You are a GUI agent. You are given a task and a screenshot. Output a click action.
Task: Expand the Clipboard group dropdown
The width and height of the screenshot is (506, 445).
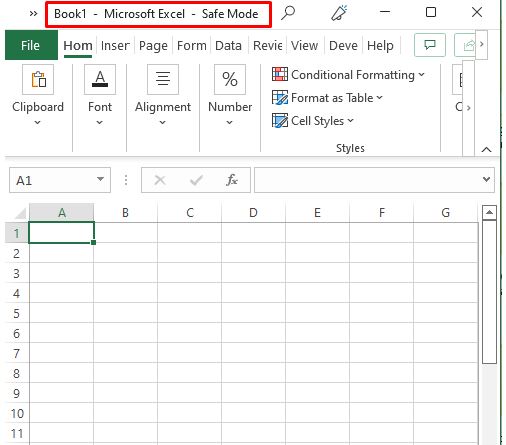click(x=38, y=123)
